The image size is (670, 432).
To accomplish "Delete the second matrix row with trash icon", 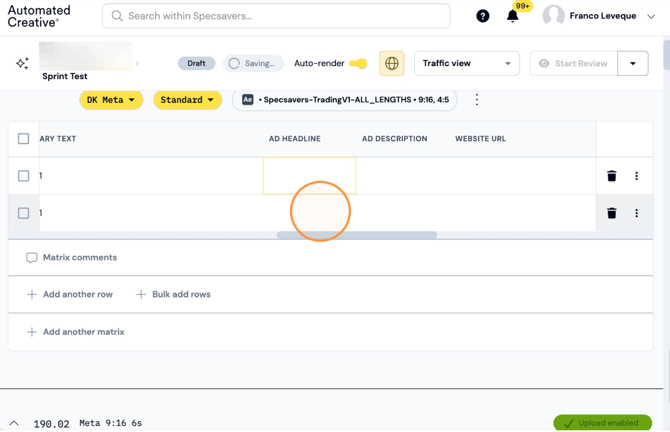I will point(611,213).
